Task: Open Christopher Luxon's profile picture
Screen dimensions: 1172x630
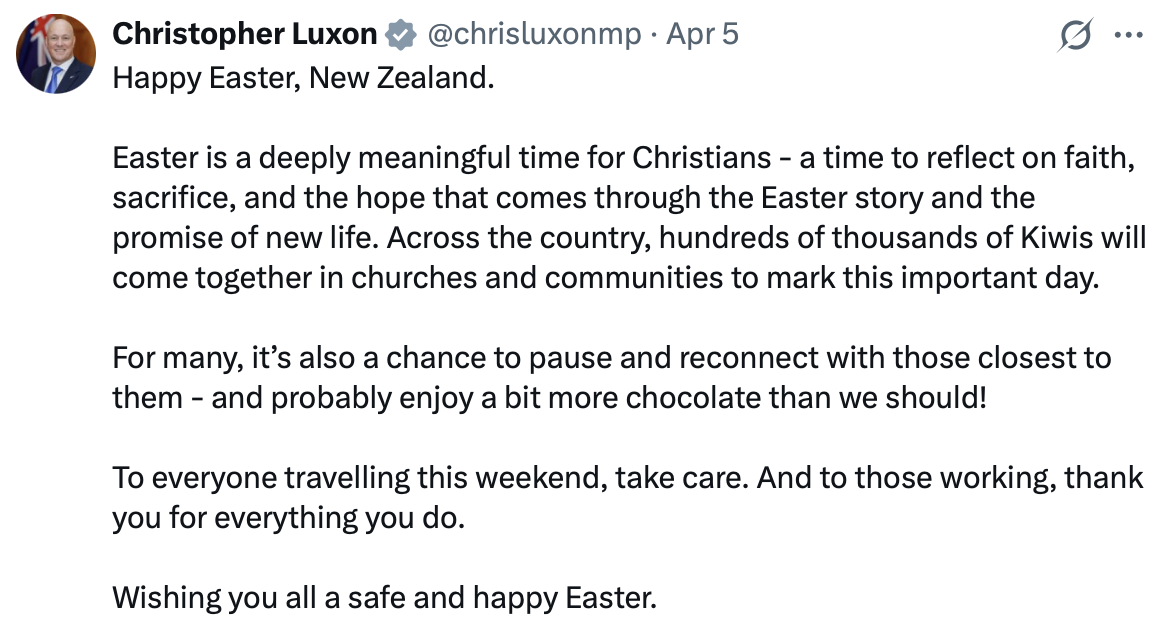Action: tap(56, 55)
